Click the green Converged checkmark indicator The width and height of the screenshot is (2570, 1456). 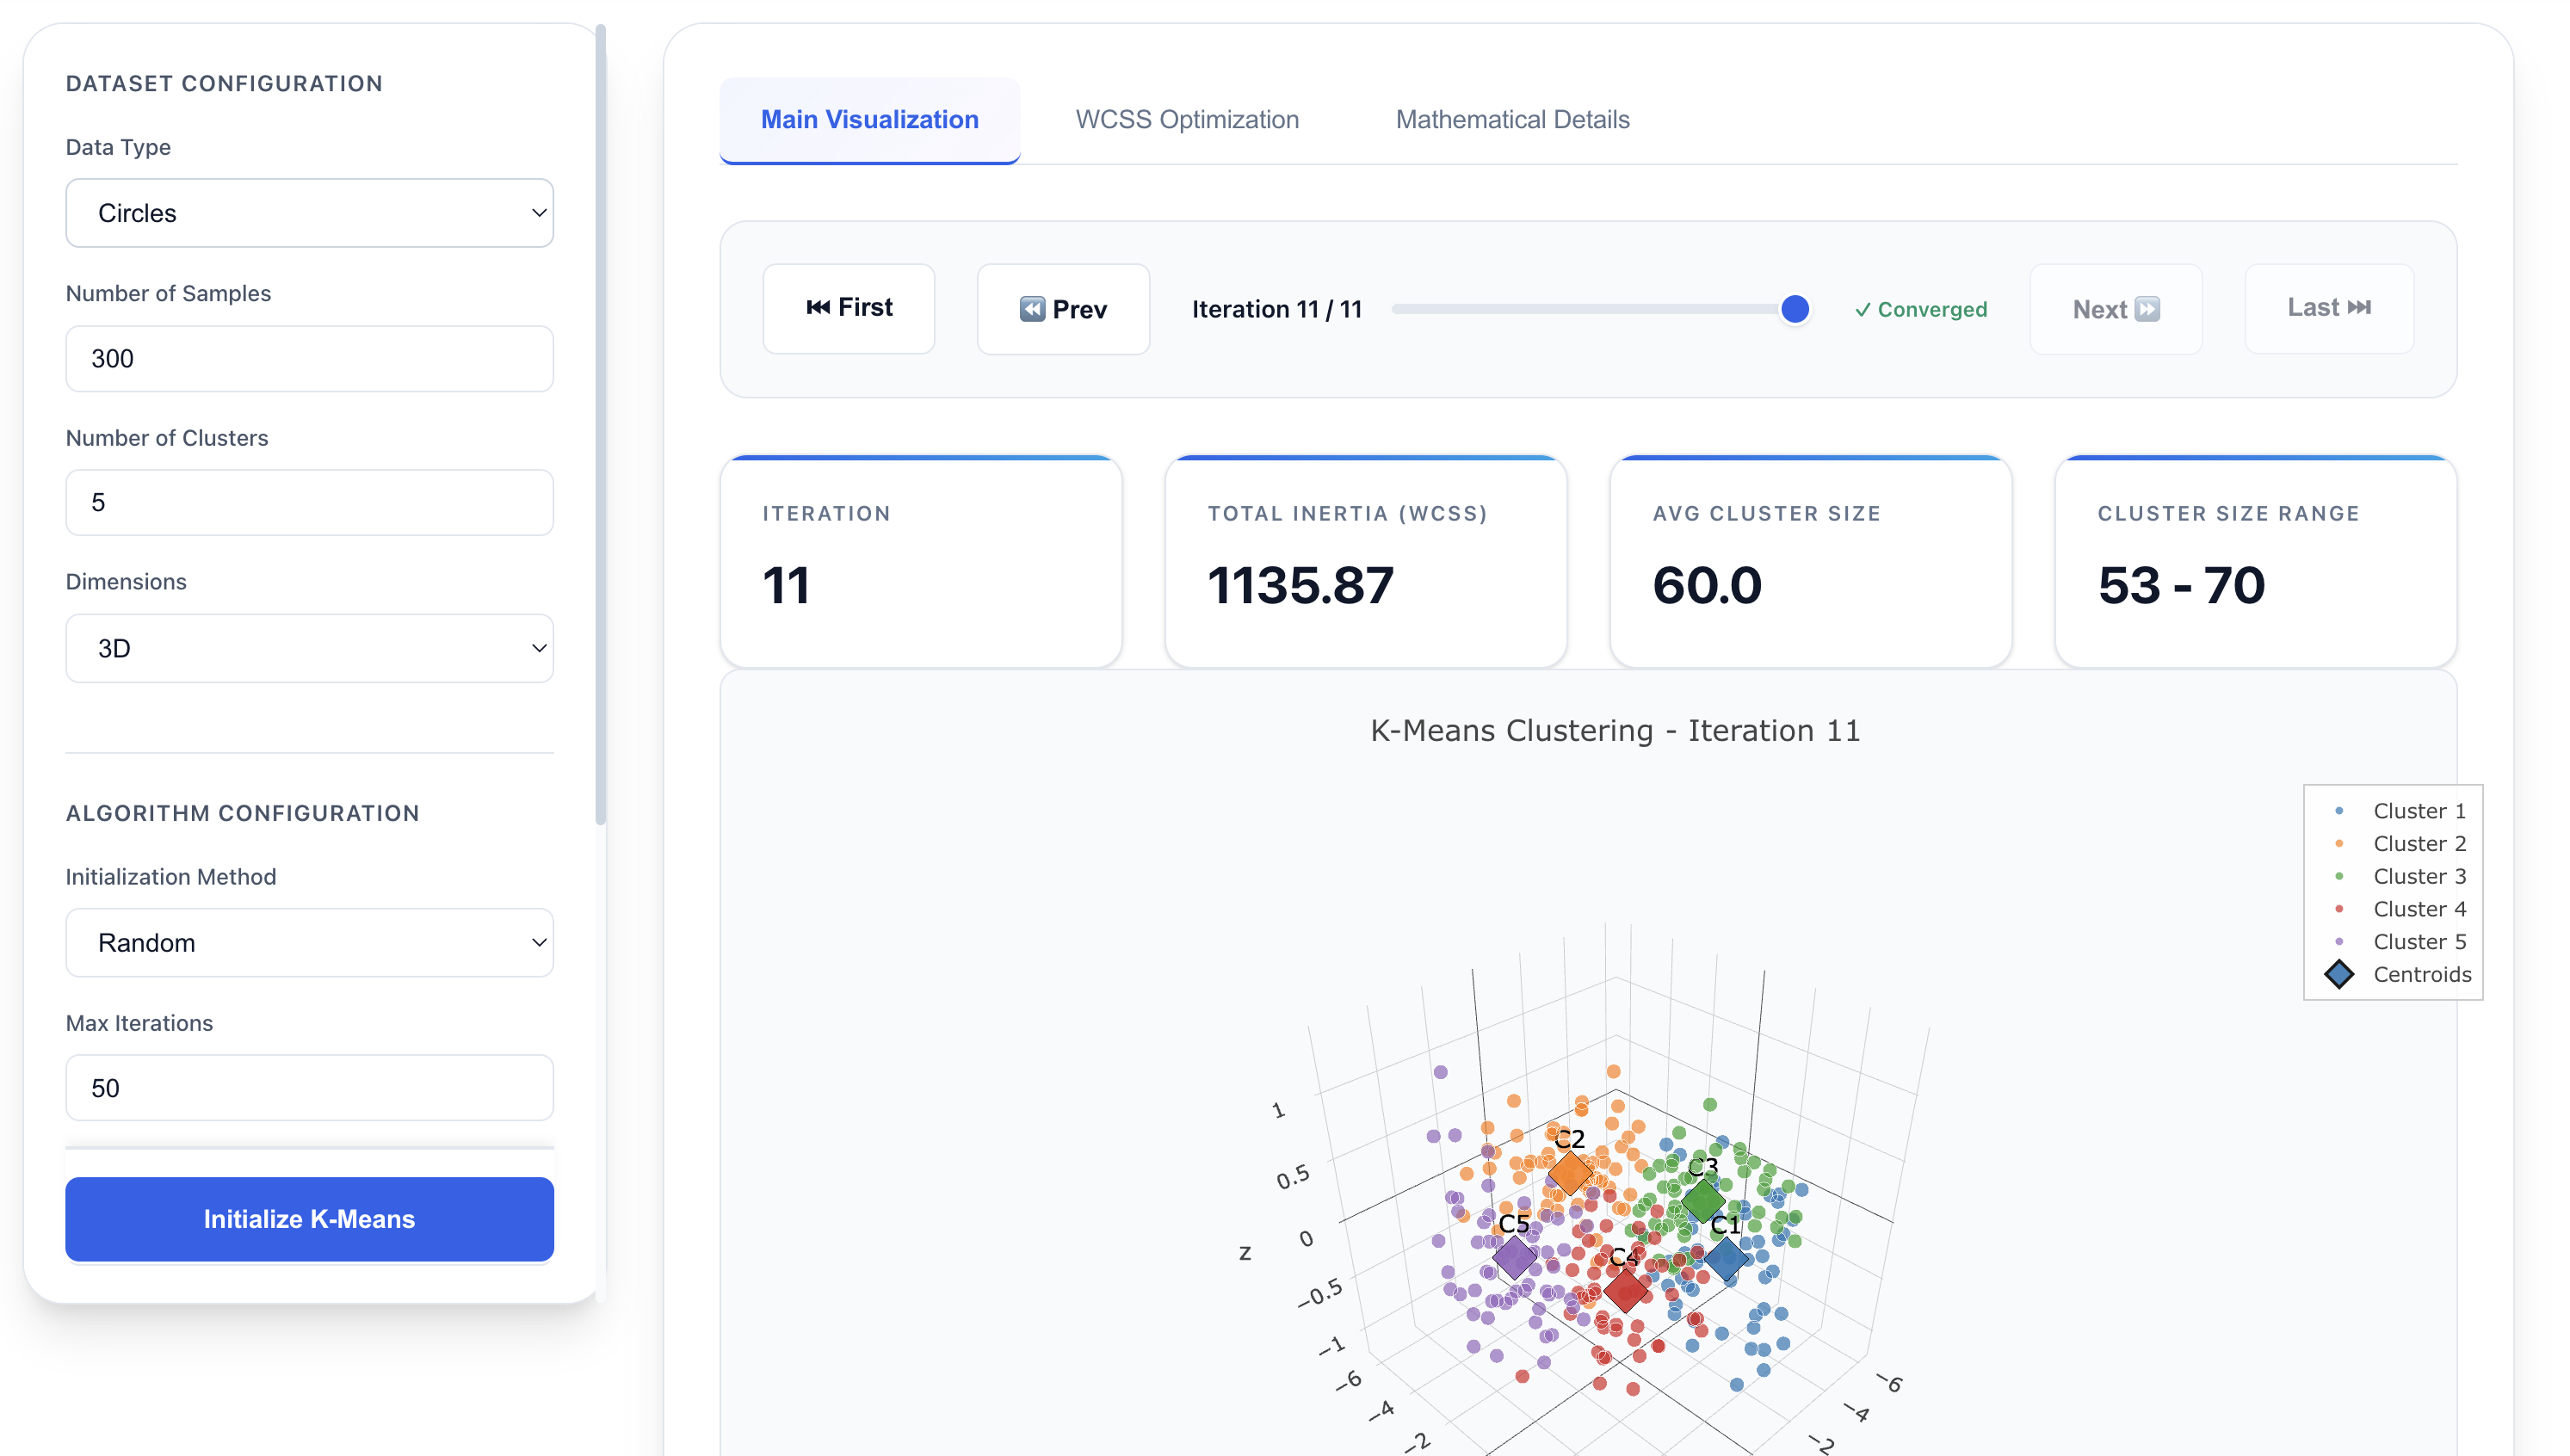[1864, 309]
